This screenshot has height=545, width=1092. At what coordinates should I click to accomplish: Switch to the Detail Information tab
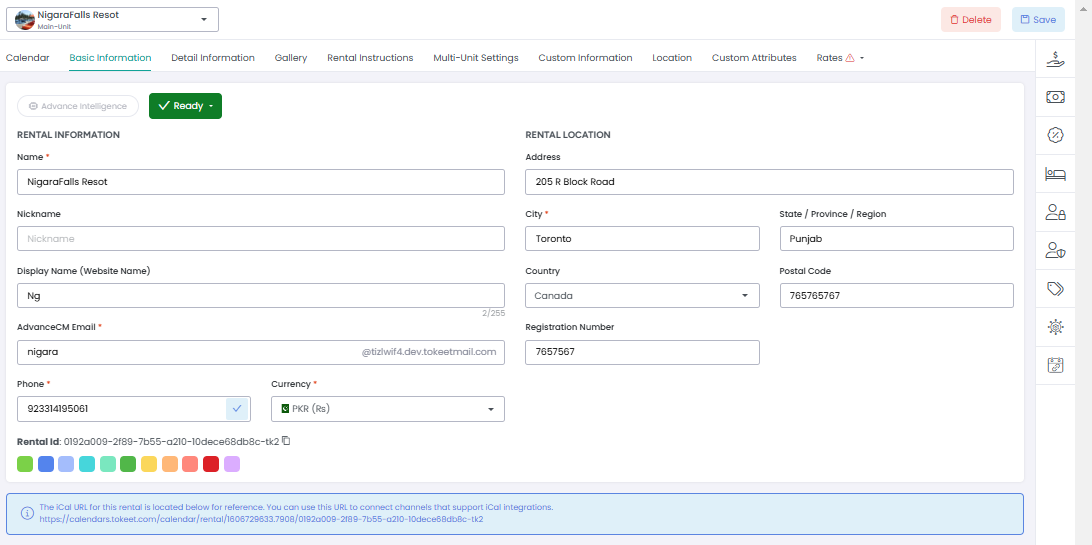[x=213, y=58]
